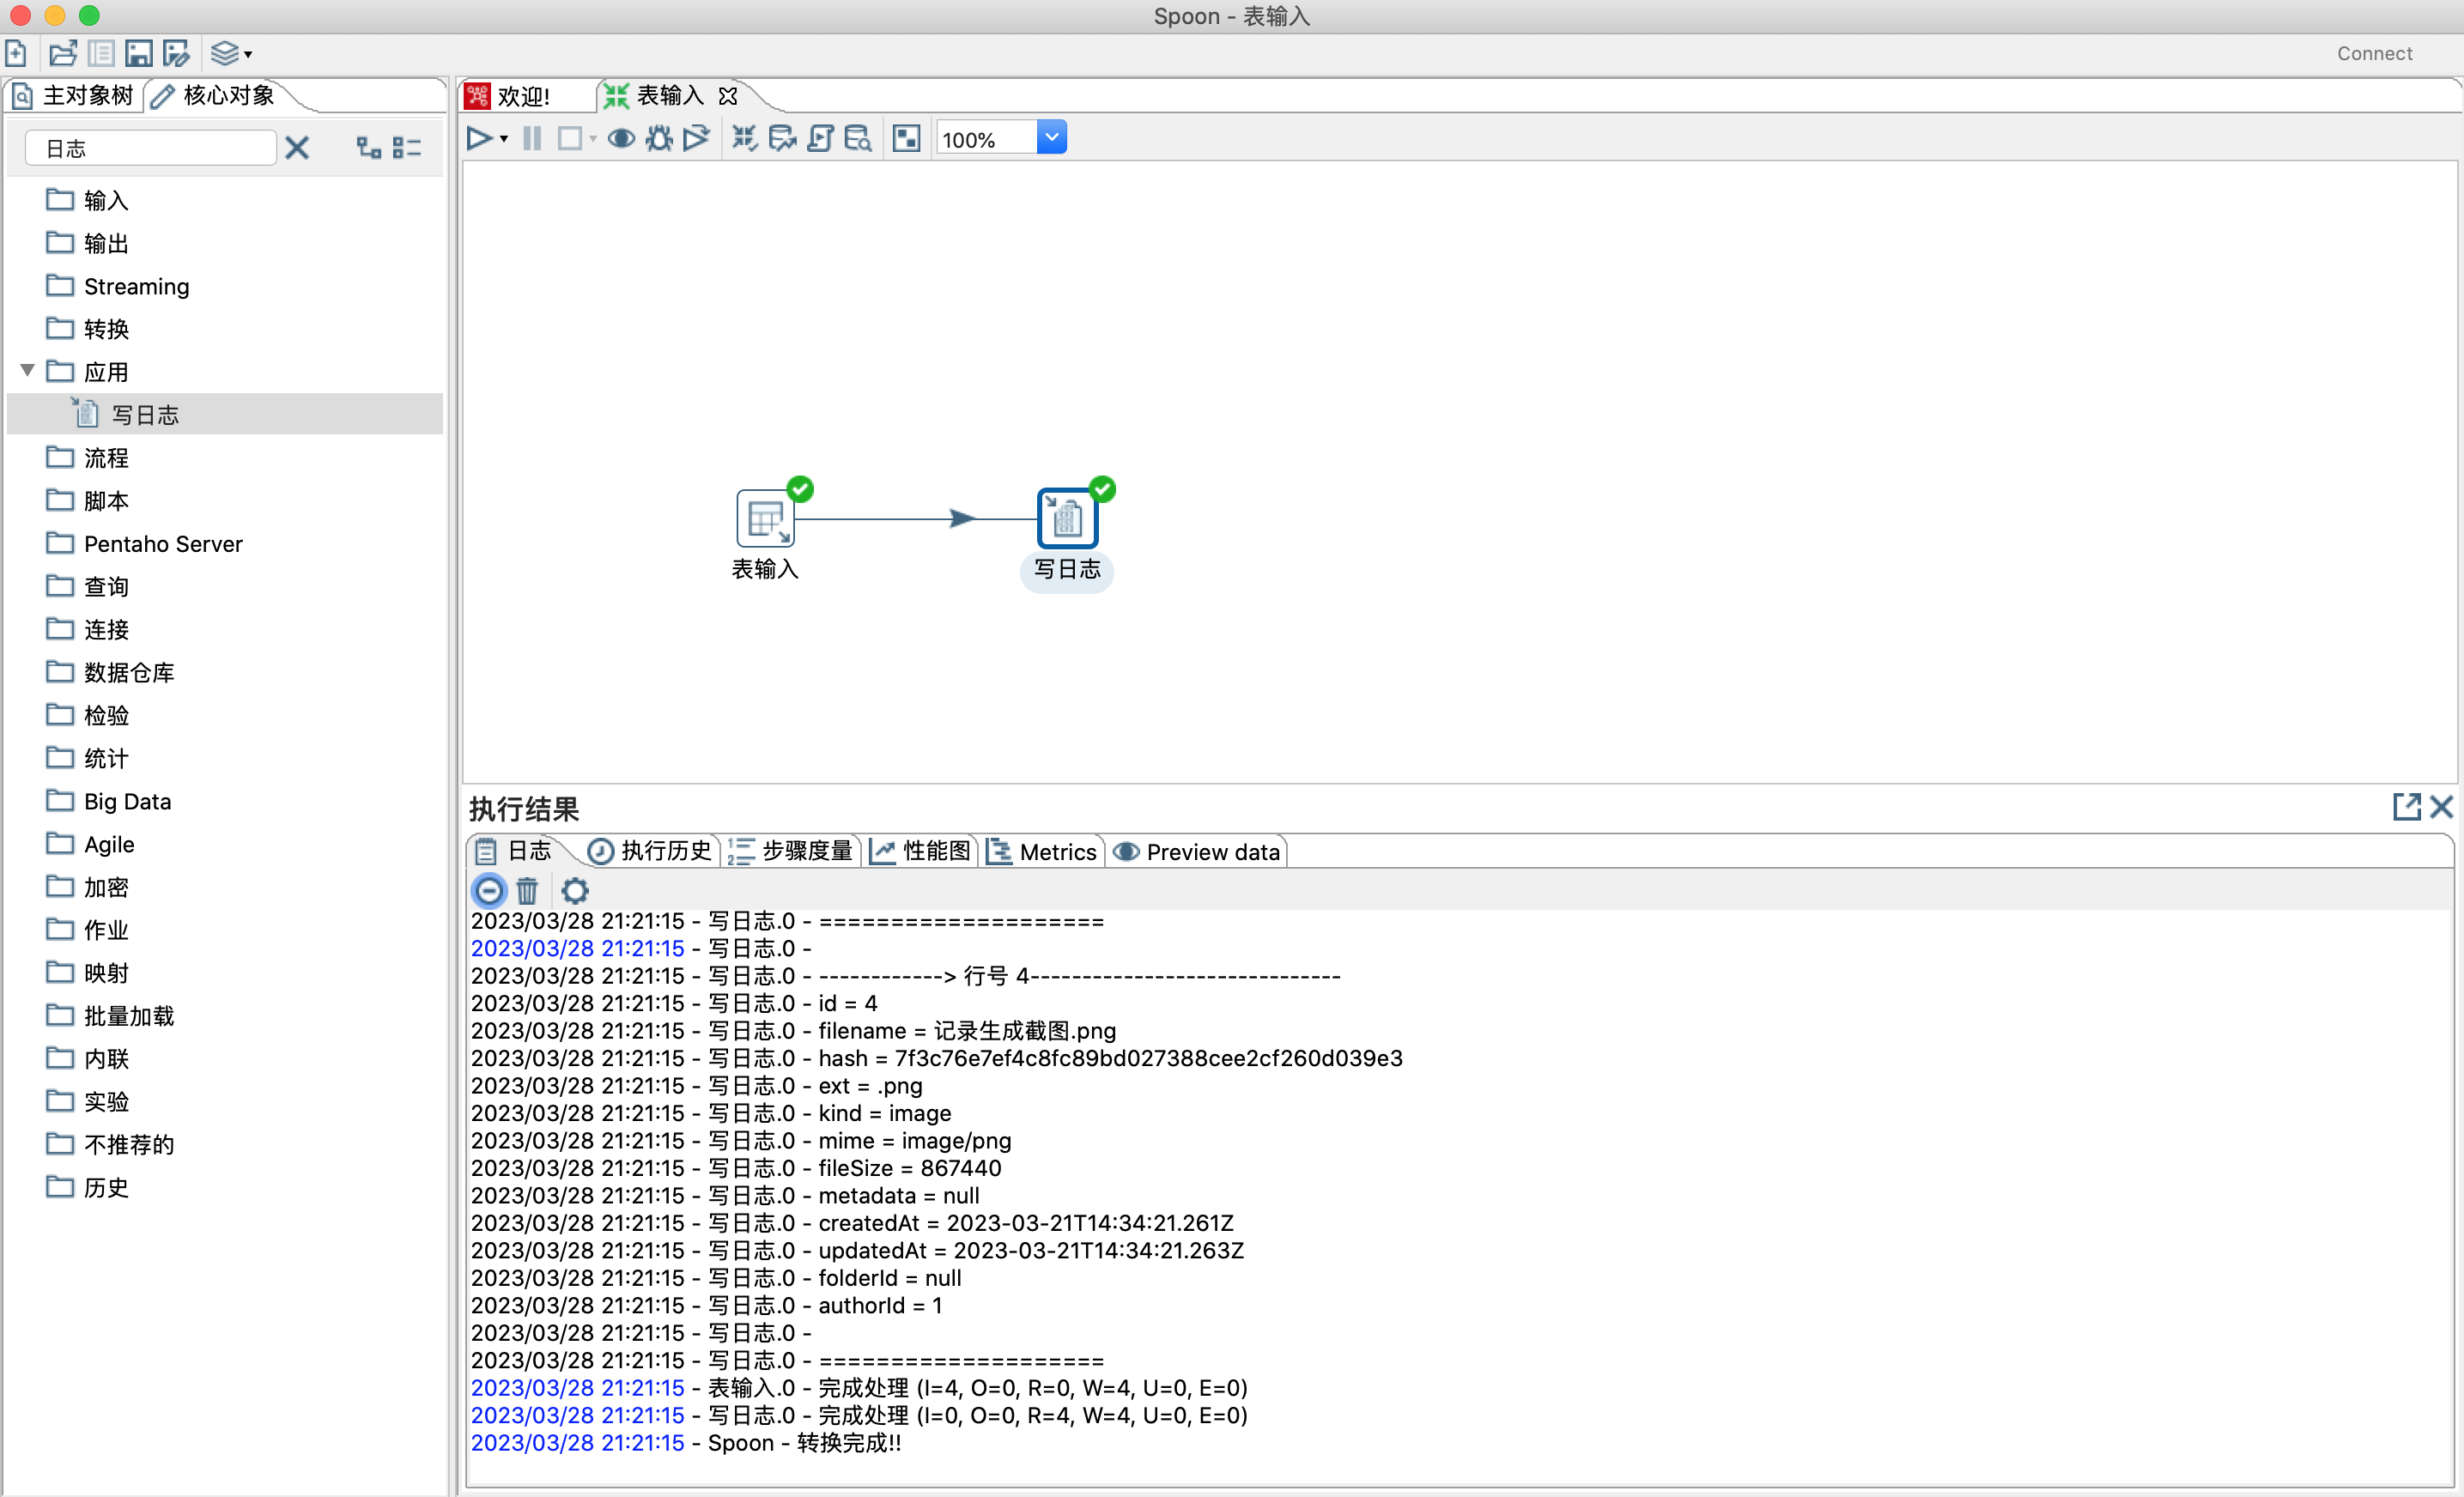The height and width of the screenshot is (1497, 2464).
Task: Click the debug bug icon
Action: (659, 139)
